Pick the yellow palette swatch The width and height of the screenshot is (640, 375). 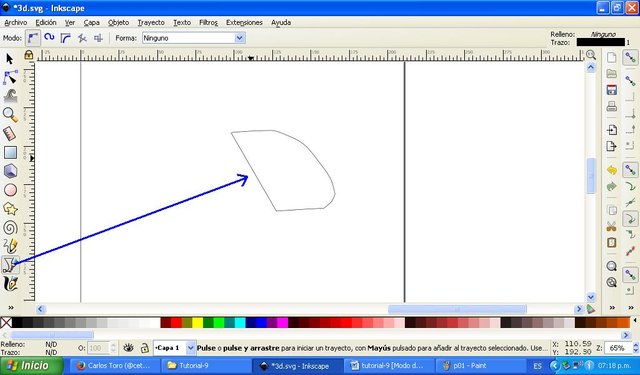pos(198,323)
